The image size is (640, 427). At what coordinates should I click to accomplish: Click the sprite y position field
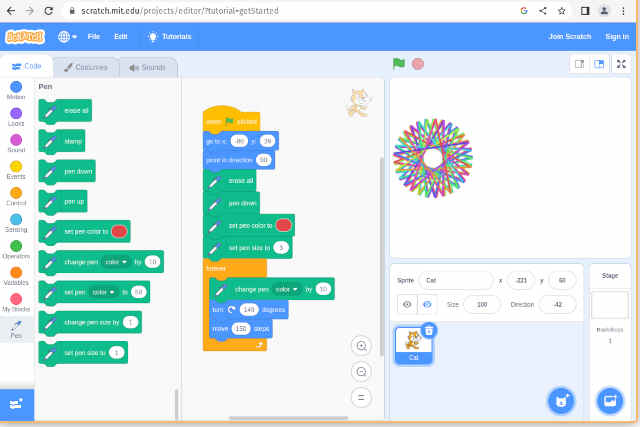click(562, 280)
